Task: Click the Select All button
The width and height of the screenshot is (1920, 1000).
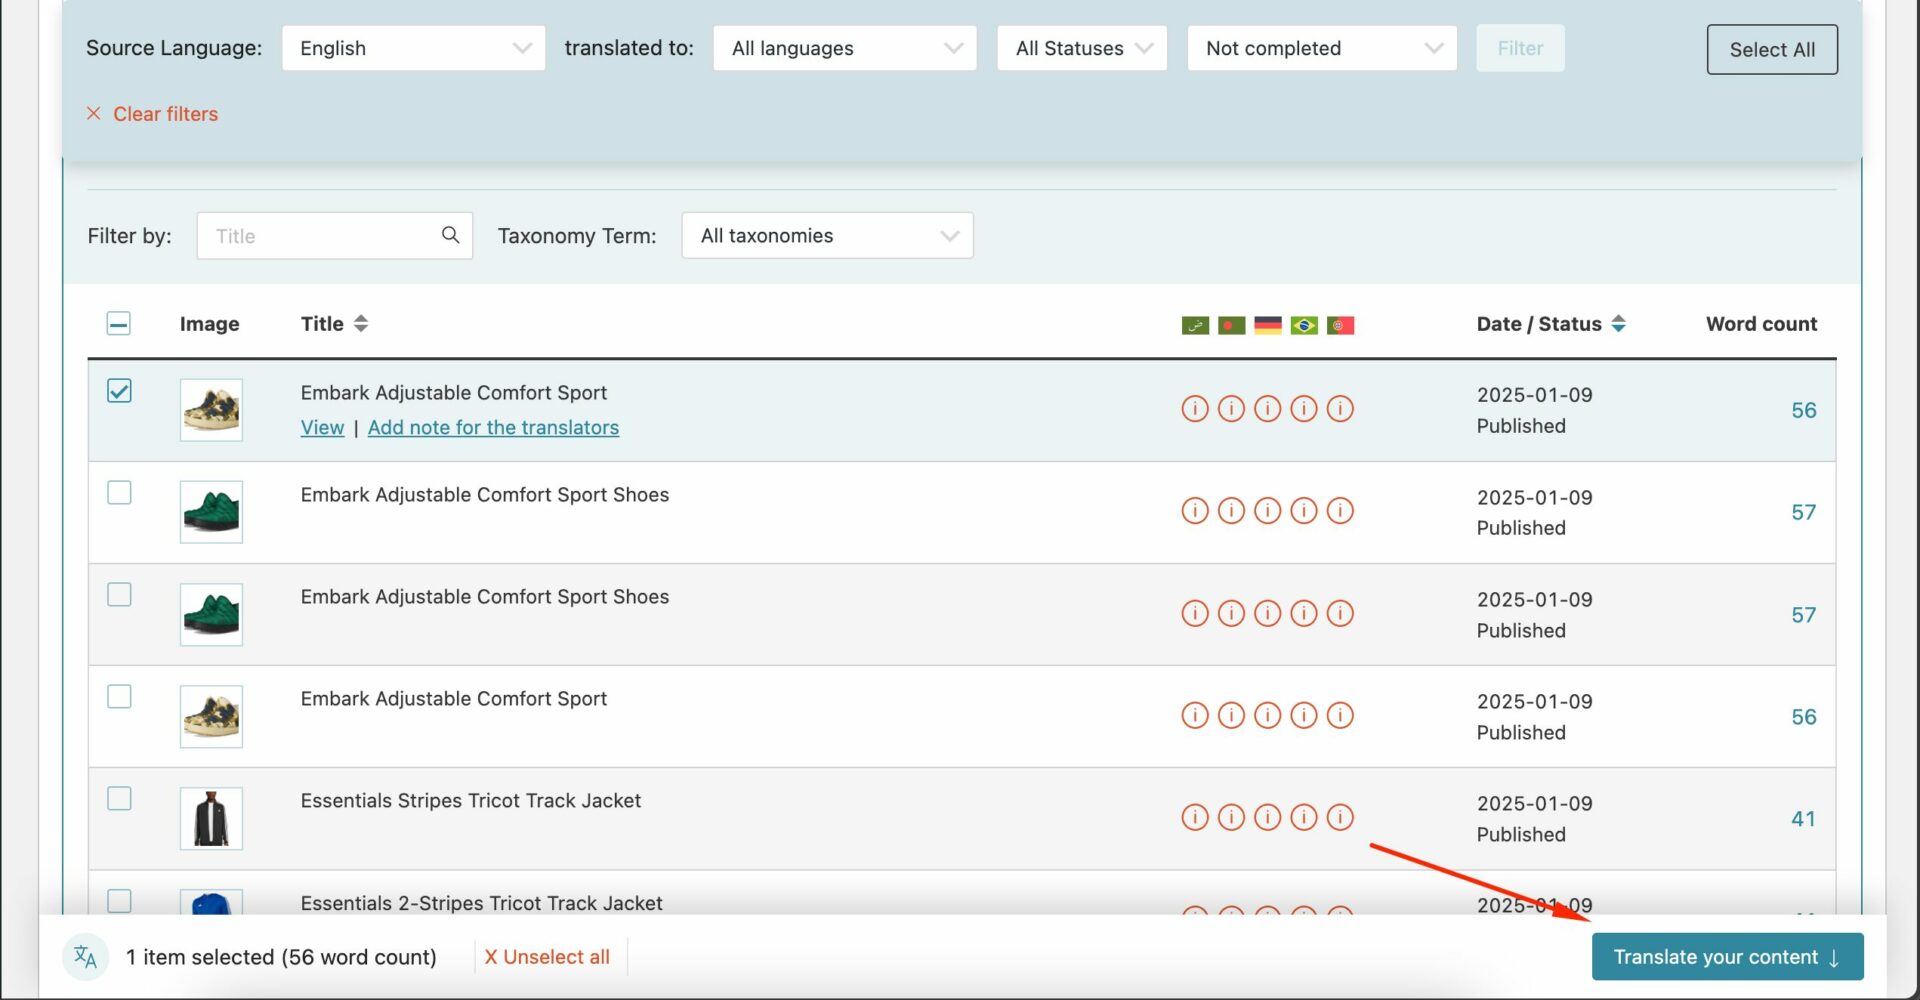Action: (1772, 49)
